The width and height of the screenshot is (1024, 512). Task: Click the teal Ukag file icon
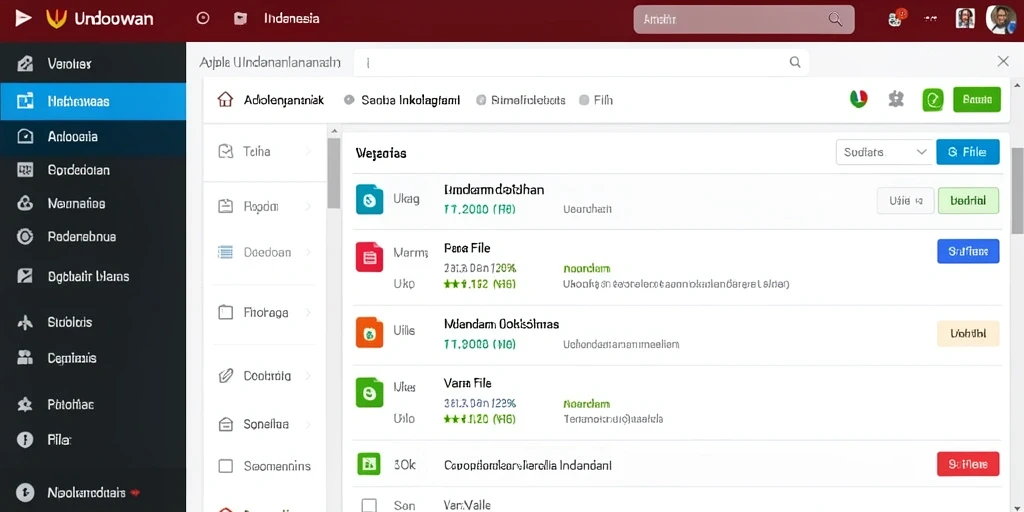(x=370, y=199)
